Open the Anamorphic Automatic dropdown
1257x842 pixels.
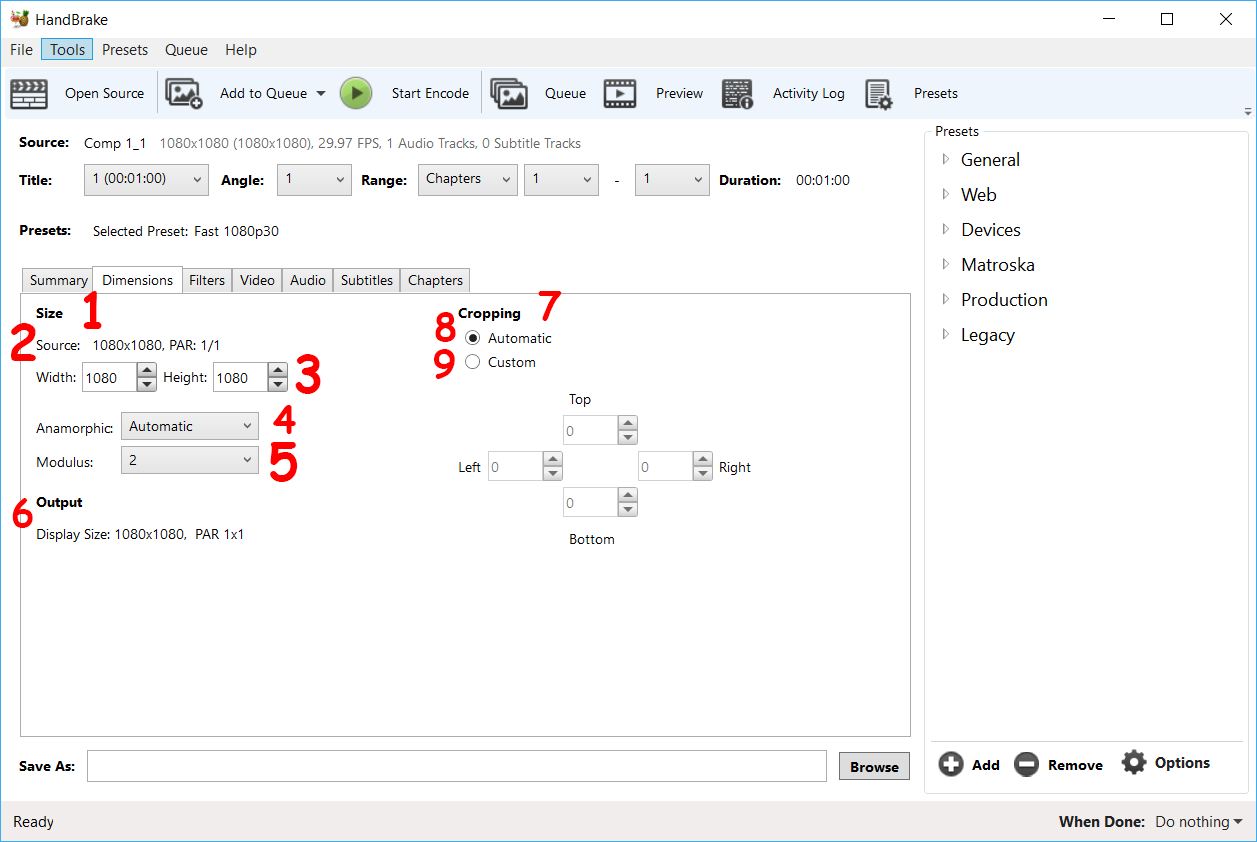[x=189, y=426]
